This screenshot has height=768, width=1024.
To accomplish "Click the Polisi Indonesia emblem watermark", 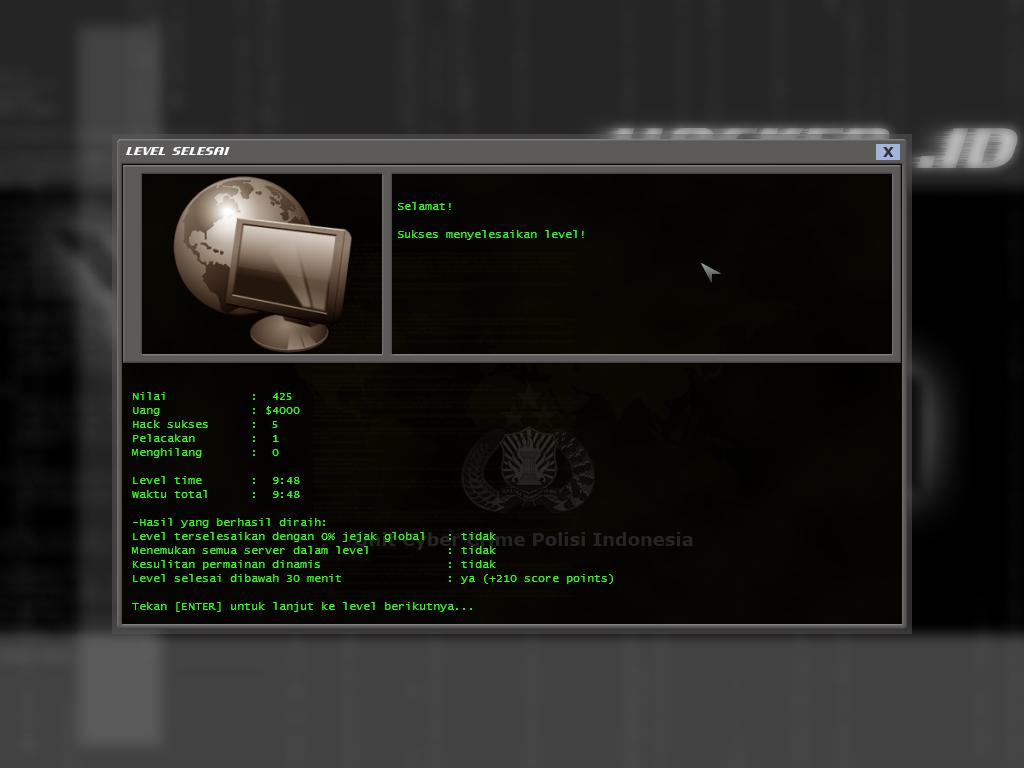I will (527, 468).
